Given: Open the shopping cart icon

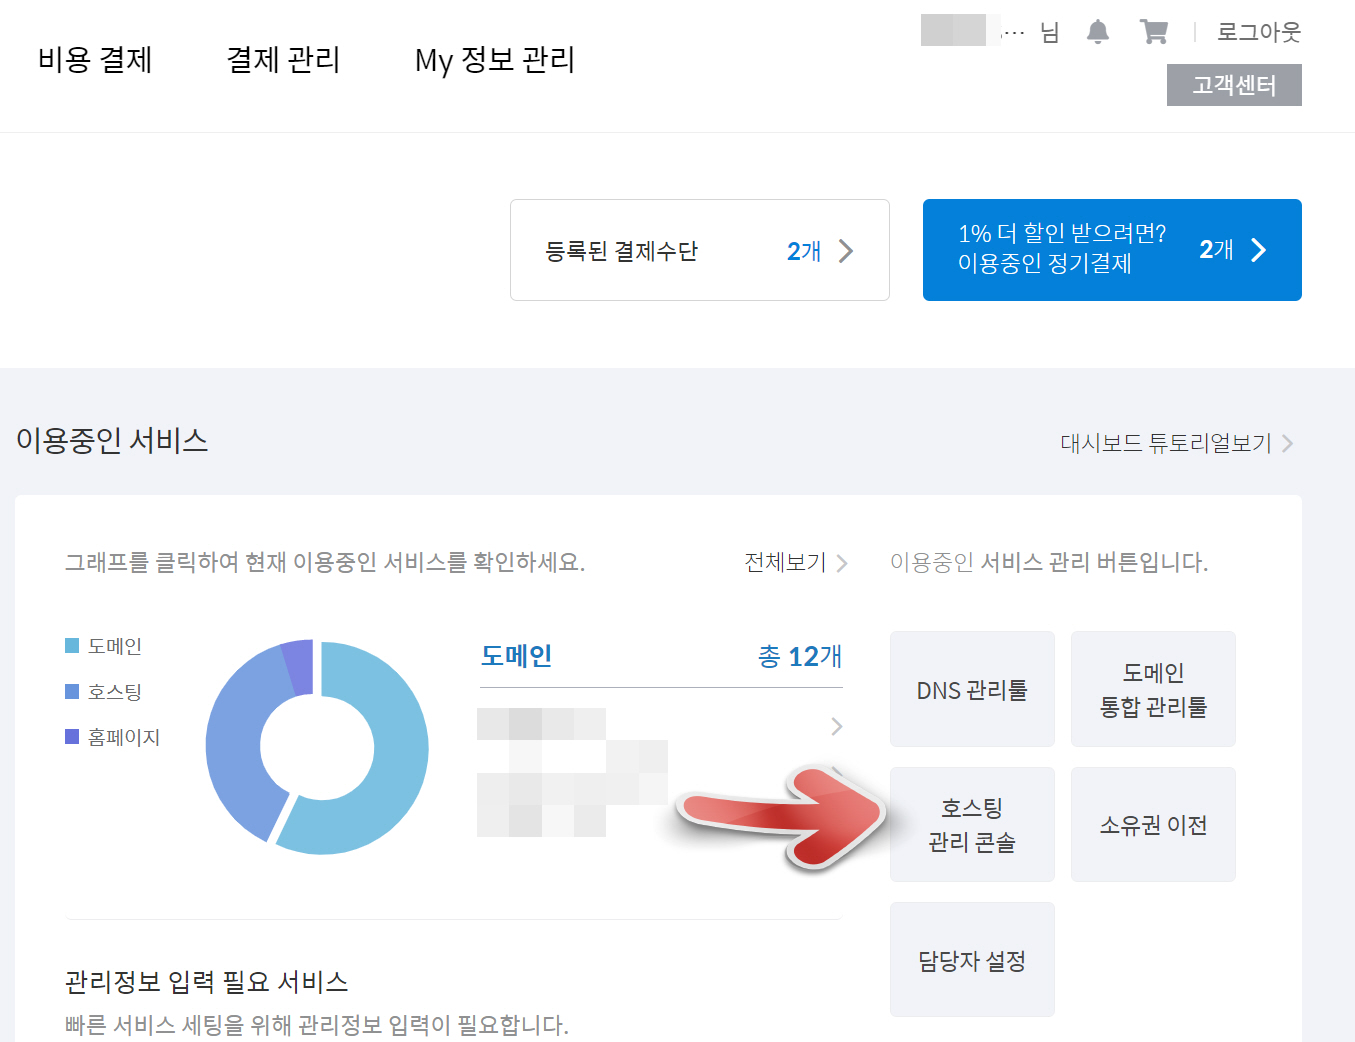Looking at the screenshot, I should [x=1153, y=31].
